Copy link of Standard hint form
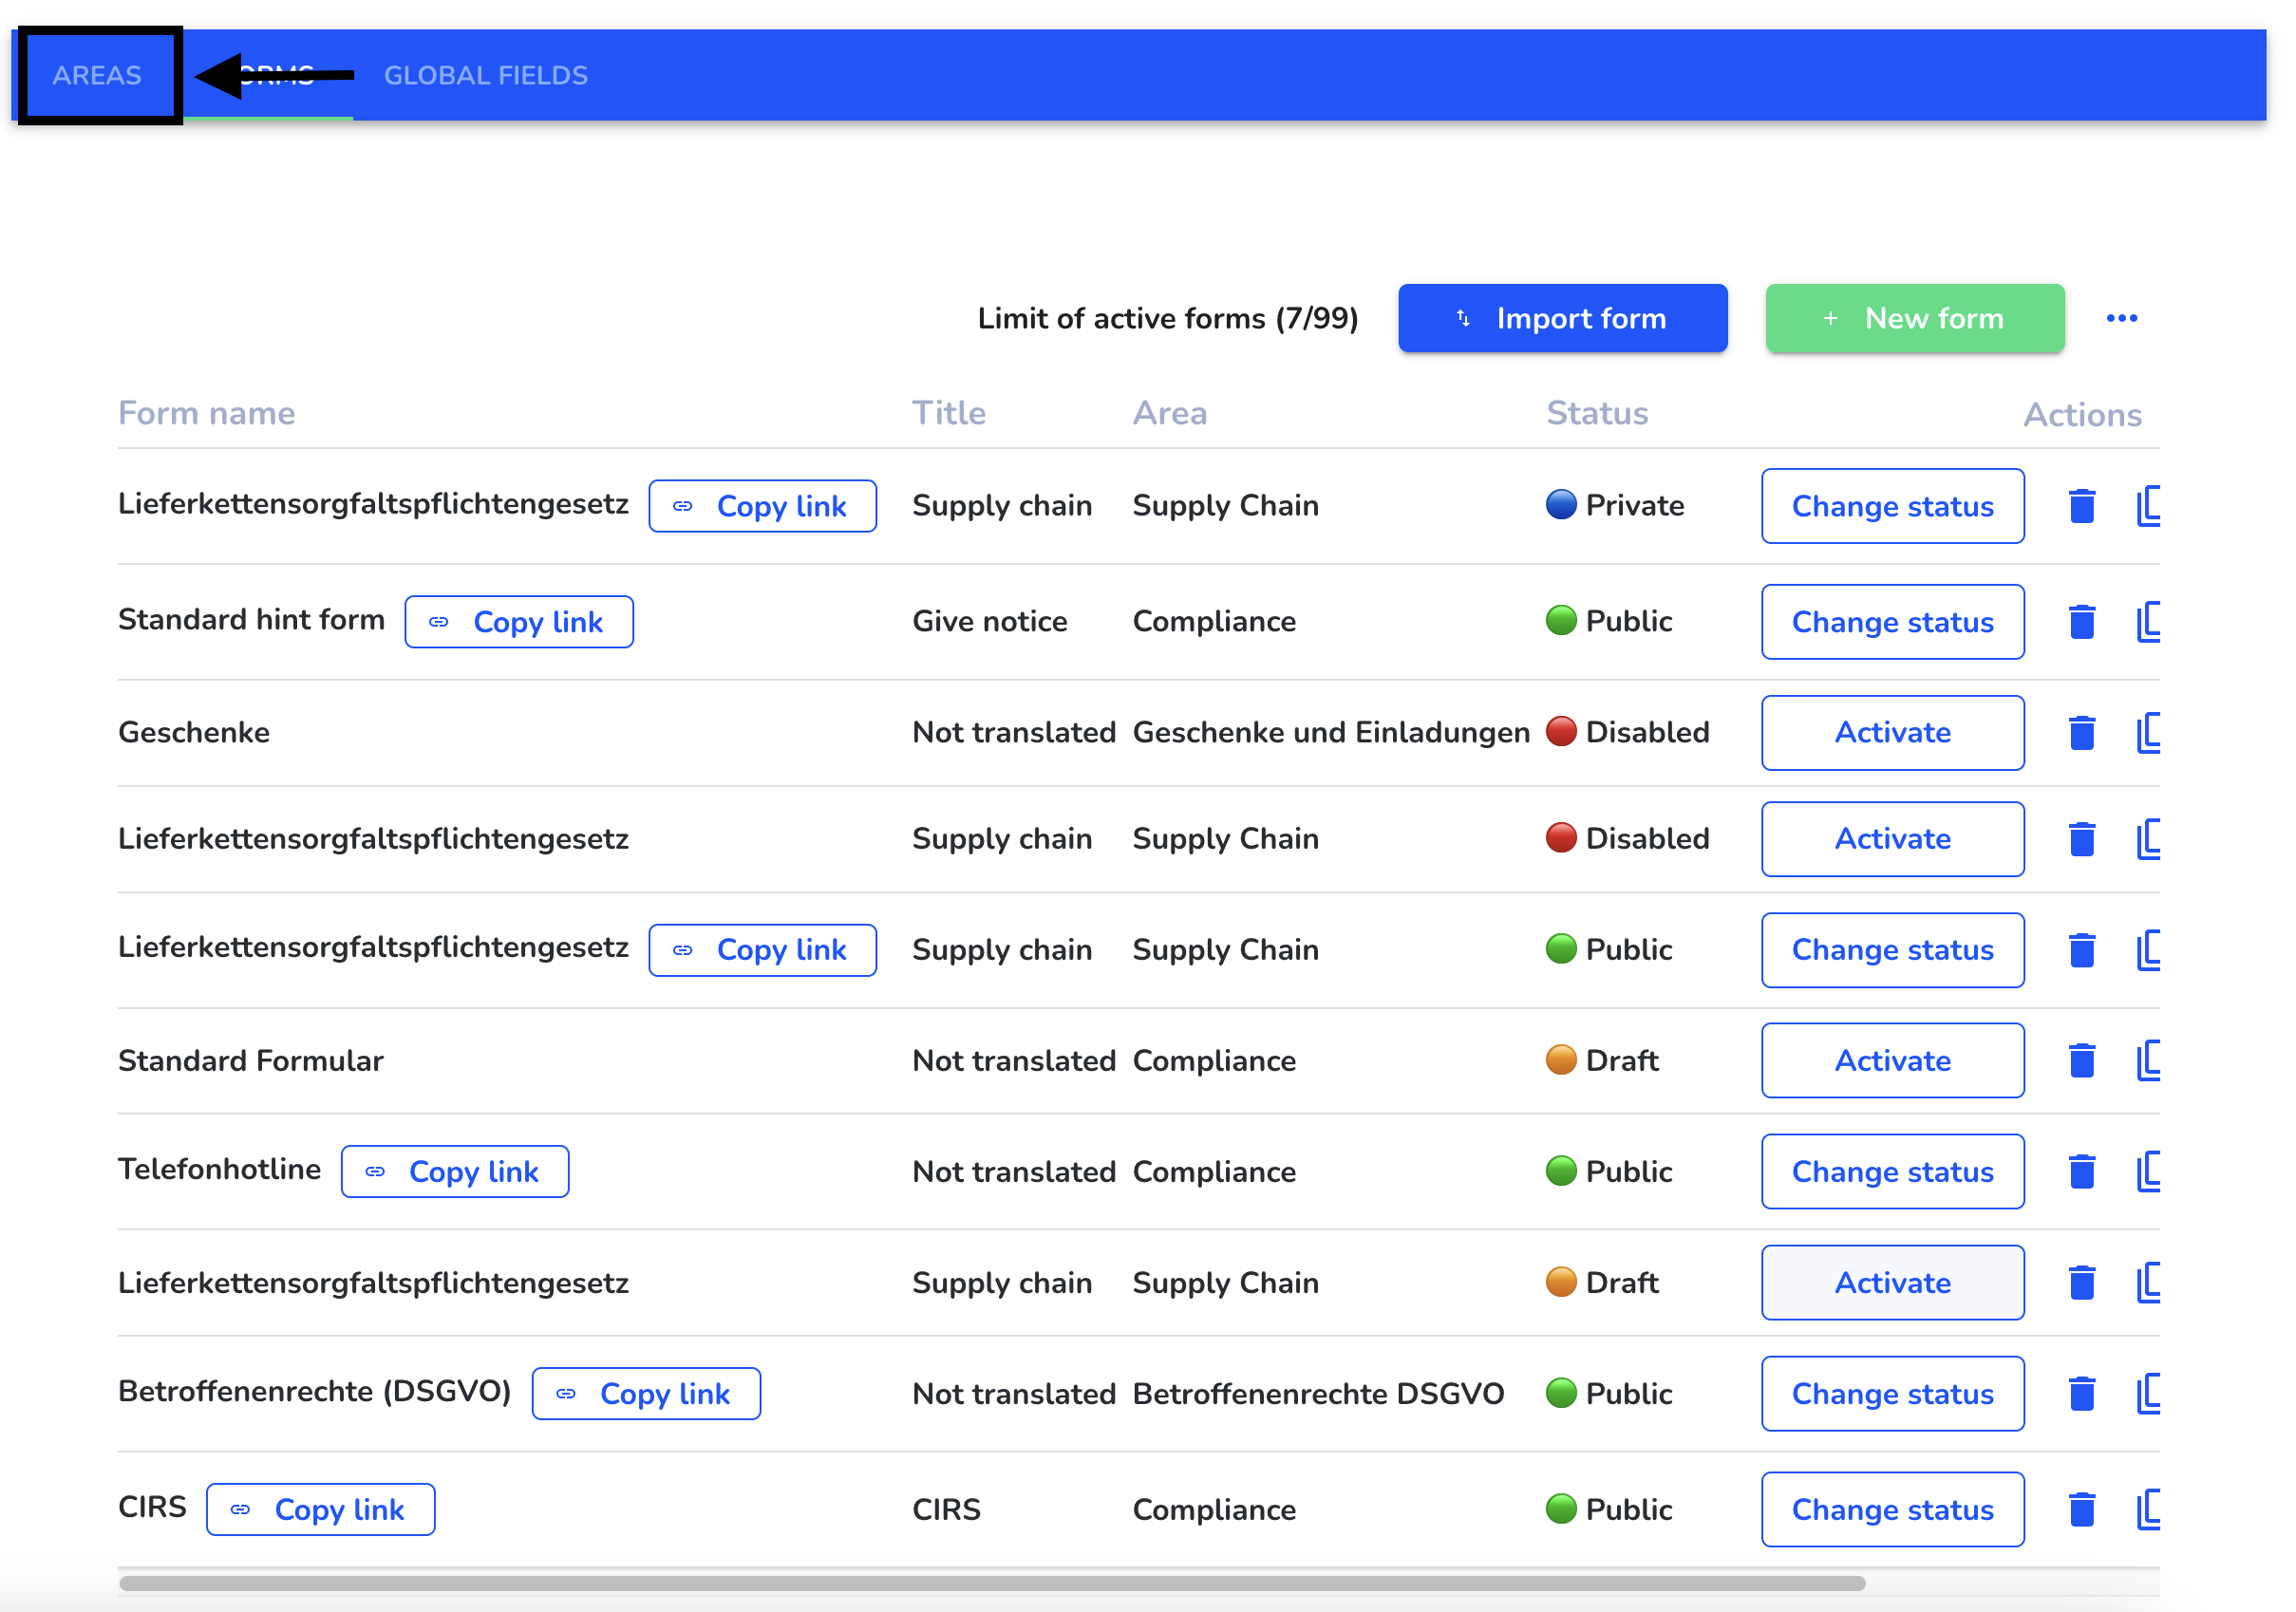 pos(519,622)
